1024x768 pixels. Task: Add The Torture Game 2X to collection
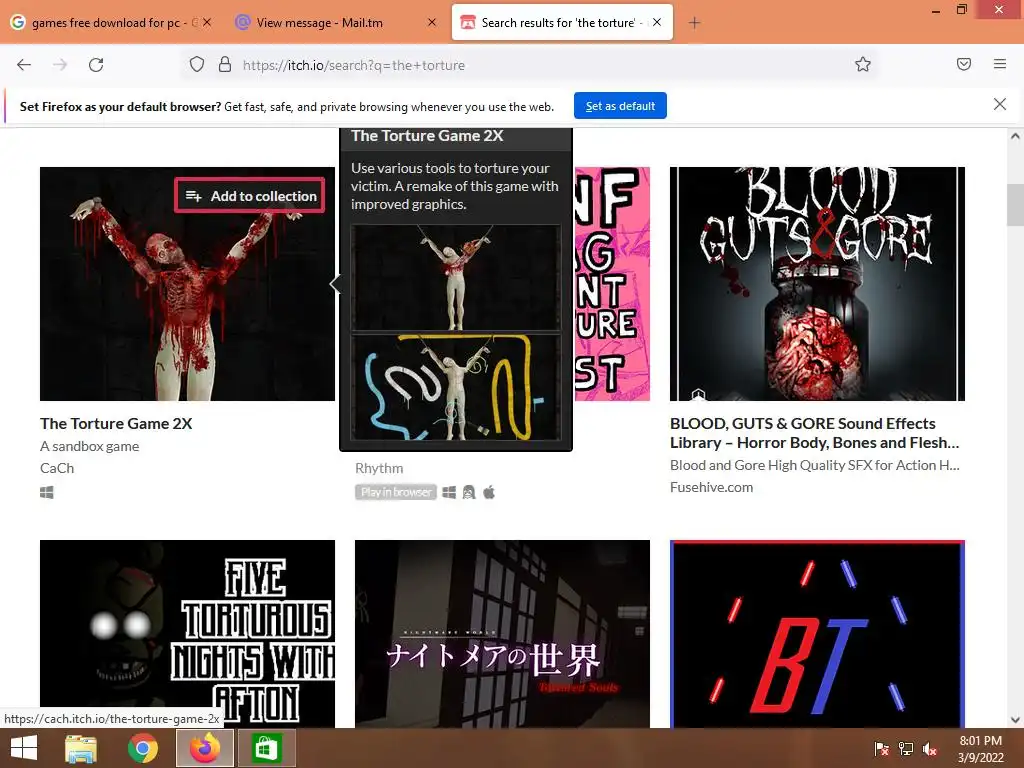(x=250, y=196)
